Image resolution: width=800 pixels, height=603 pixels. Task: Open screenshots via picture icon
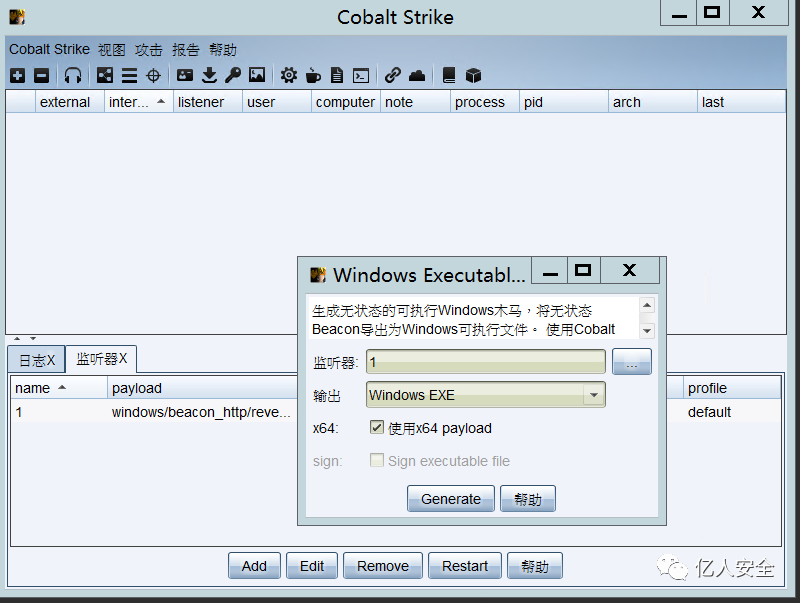tap(257, 76)
